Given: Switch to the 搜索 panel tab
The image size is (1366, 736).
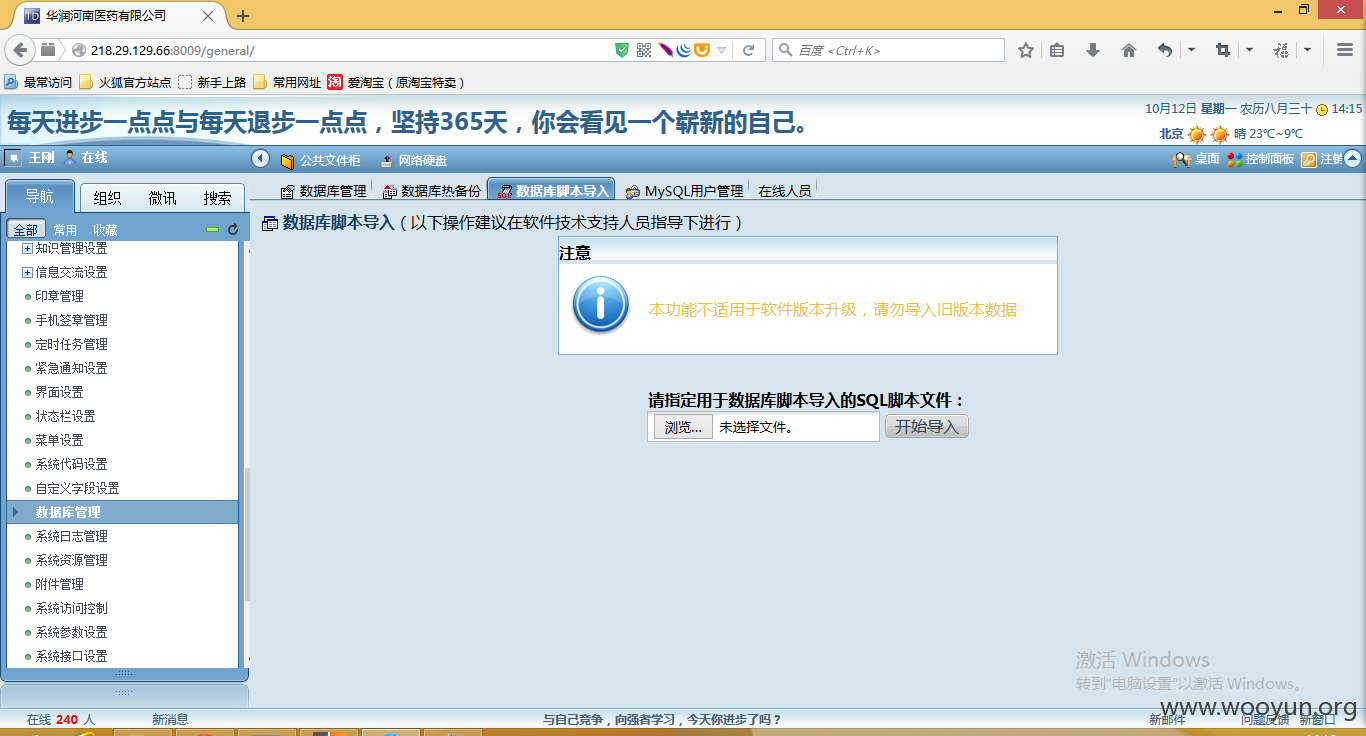Looking at the screenshot, I should point(217,198).
